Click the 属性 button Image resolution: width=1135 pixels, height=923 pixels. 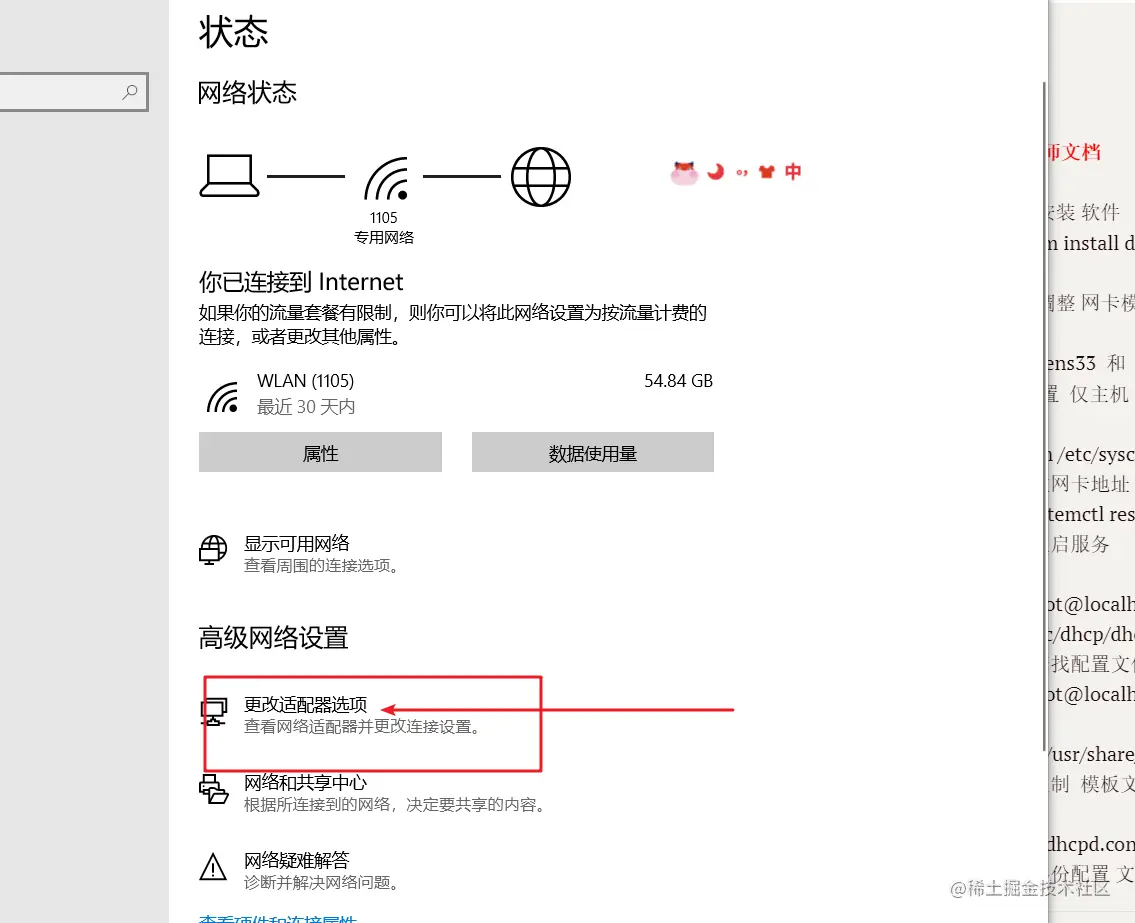click(x=320, y=452)
